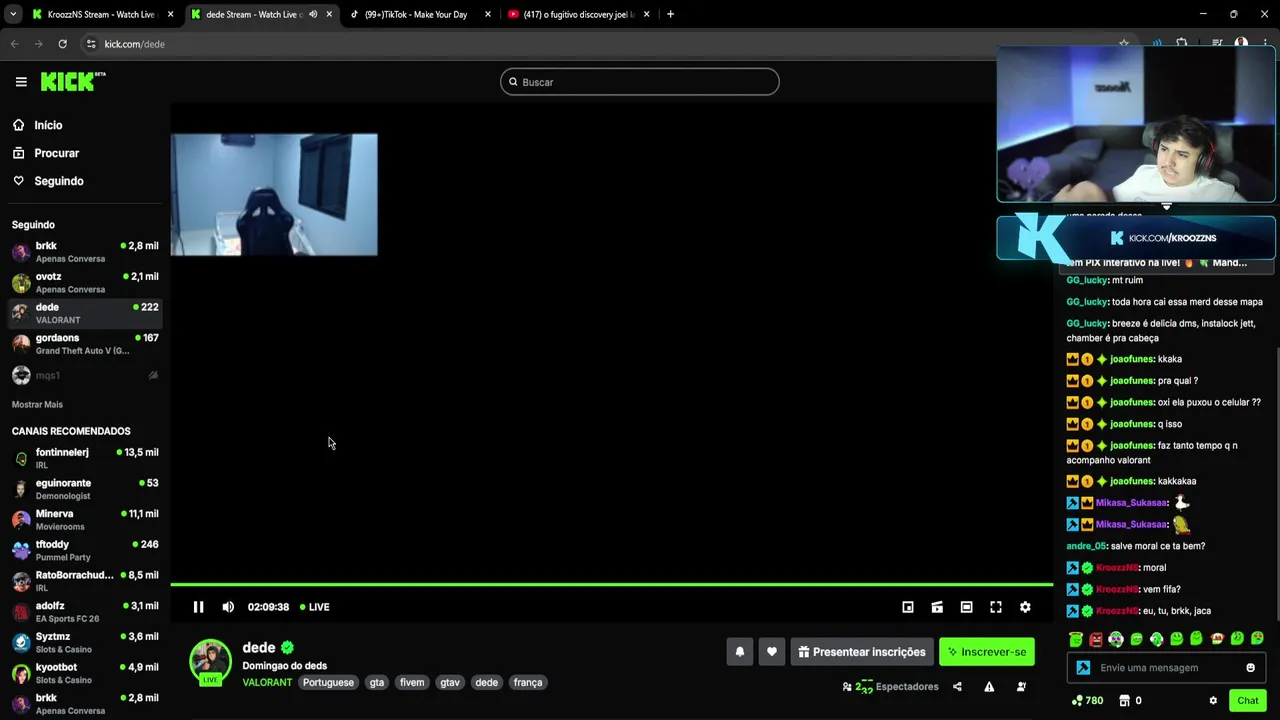Click the fivem tag
The height and width of the screenshot is (720, 1280).
pos(412,683)
